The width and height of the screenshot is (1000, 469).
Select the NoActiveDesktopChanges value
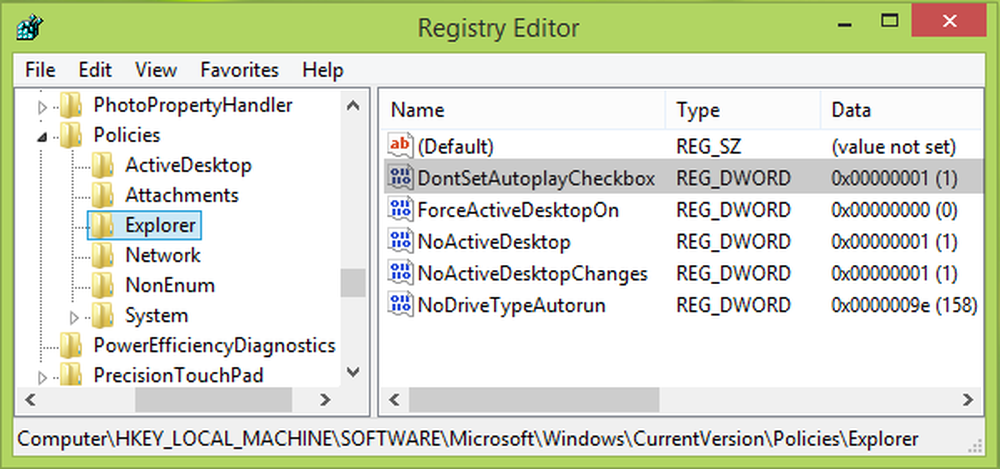(533, 274)
